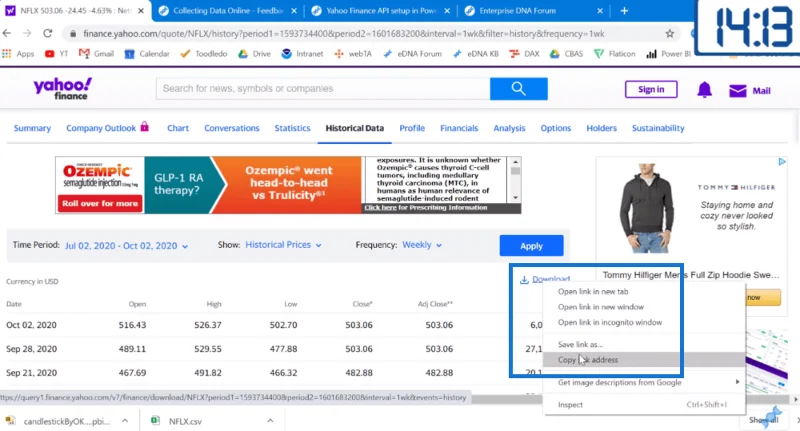Close the NFLX browser tab

click(141, 11)
